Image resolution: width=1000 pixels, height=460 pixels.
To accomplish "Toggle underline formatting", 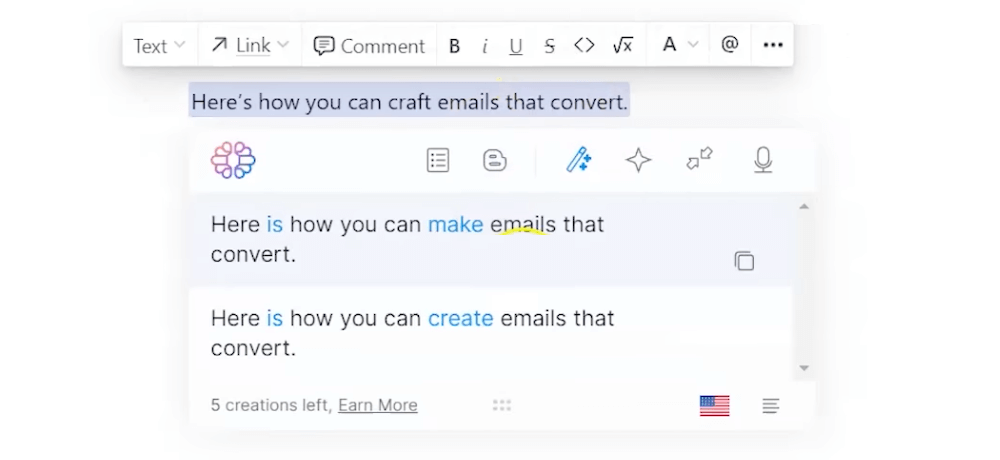I will [x=515, y=46].
